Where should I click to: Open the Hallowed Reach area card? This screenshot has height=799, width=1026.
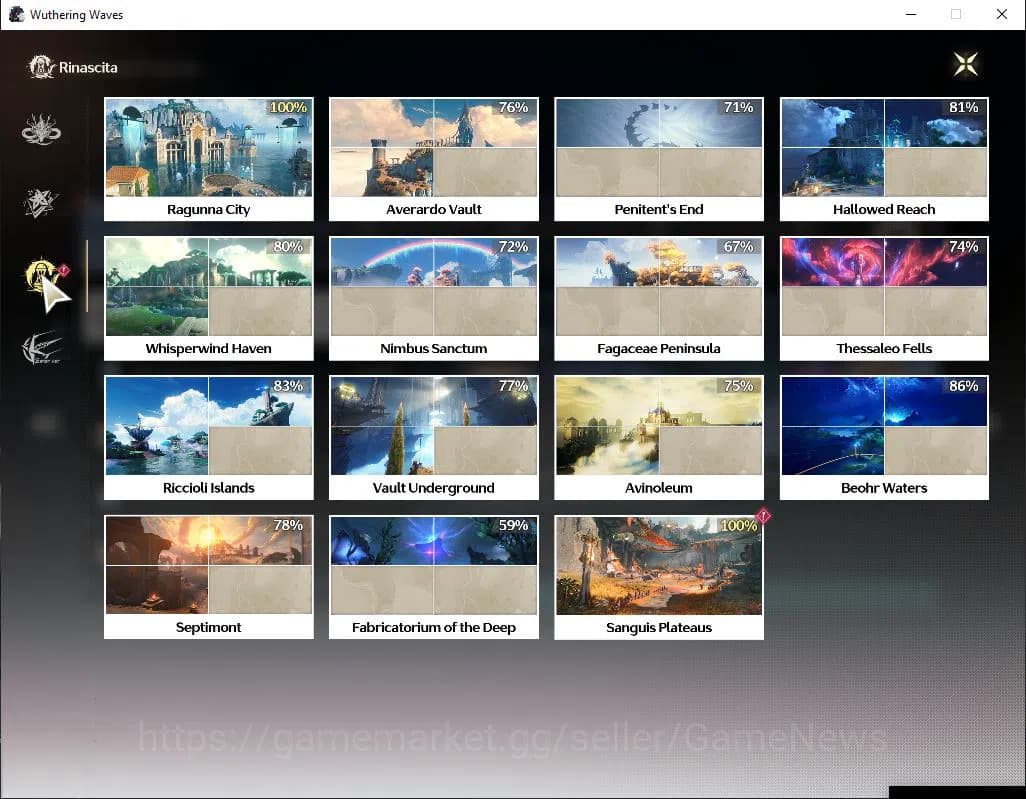tap(884, 158)
